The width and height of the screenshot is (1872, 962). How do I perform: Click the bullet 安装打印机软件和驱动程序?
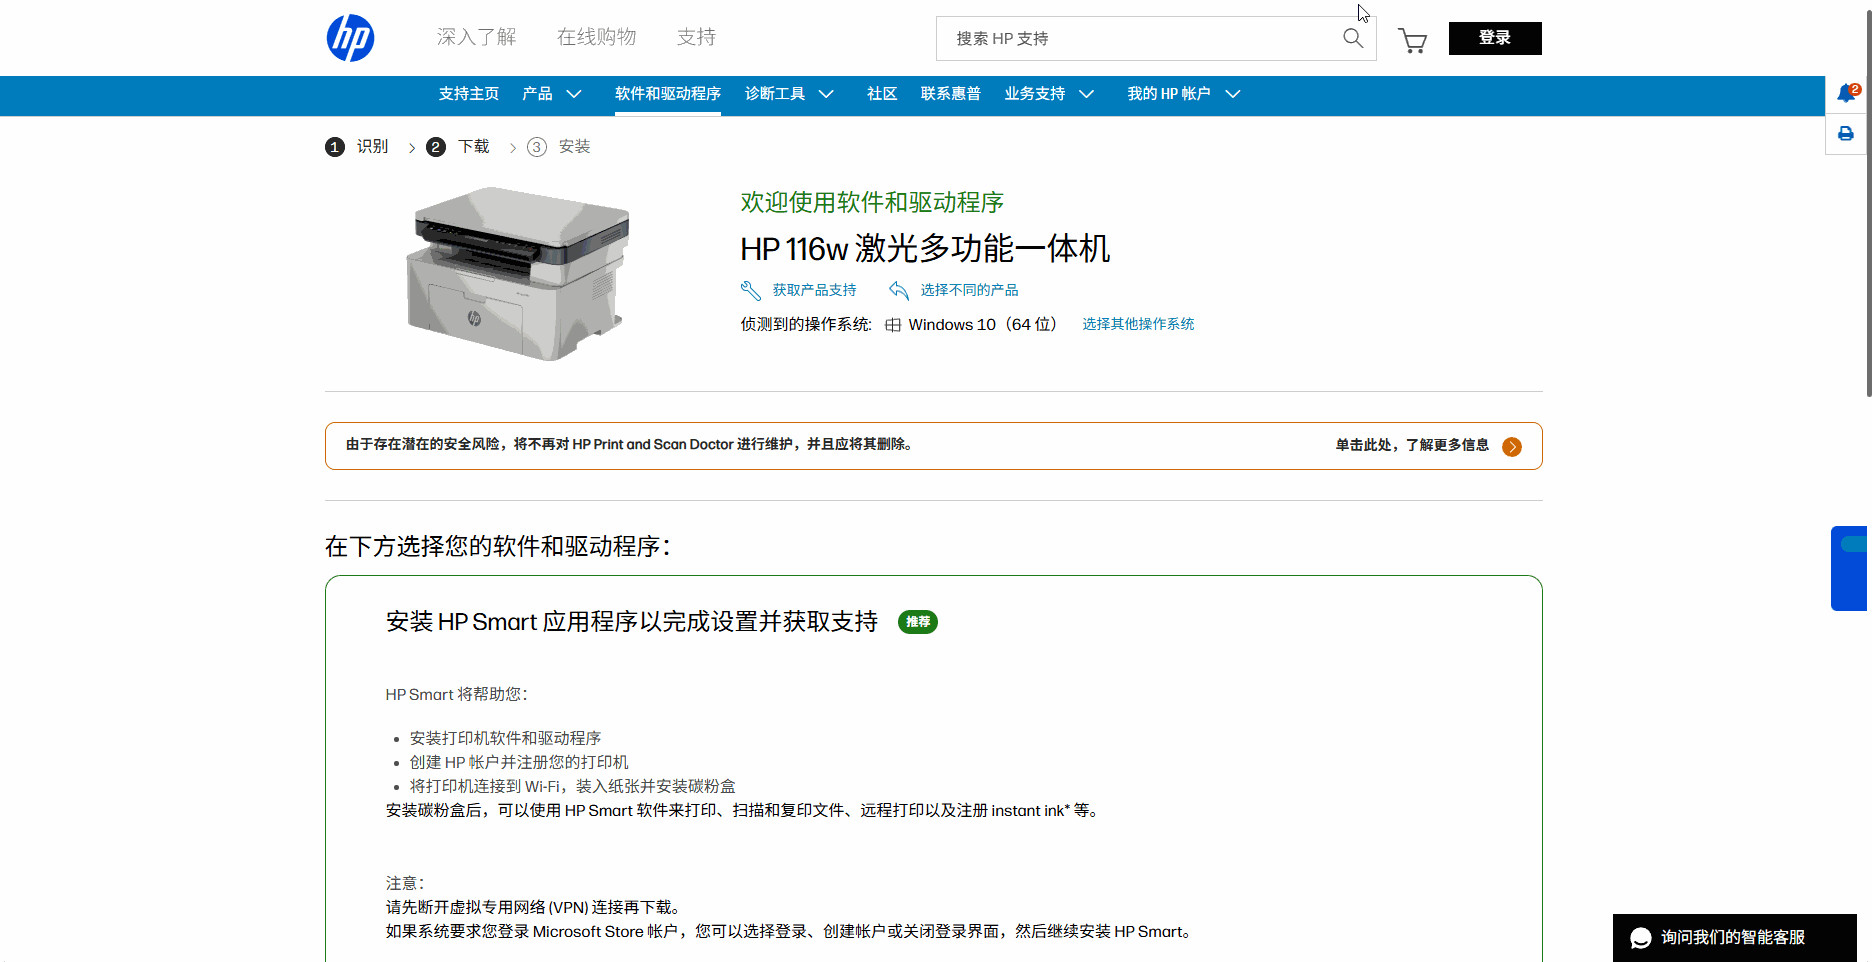pyautogui.click(x=505, y=738)
